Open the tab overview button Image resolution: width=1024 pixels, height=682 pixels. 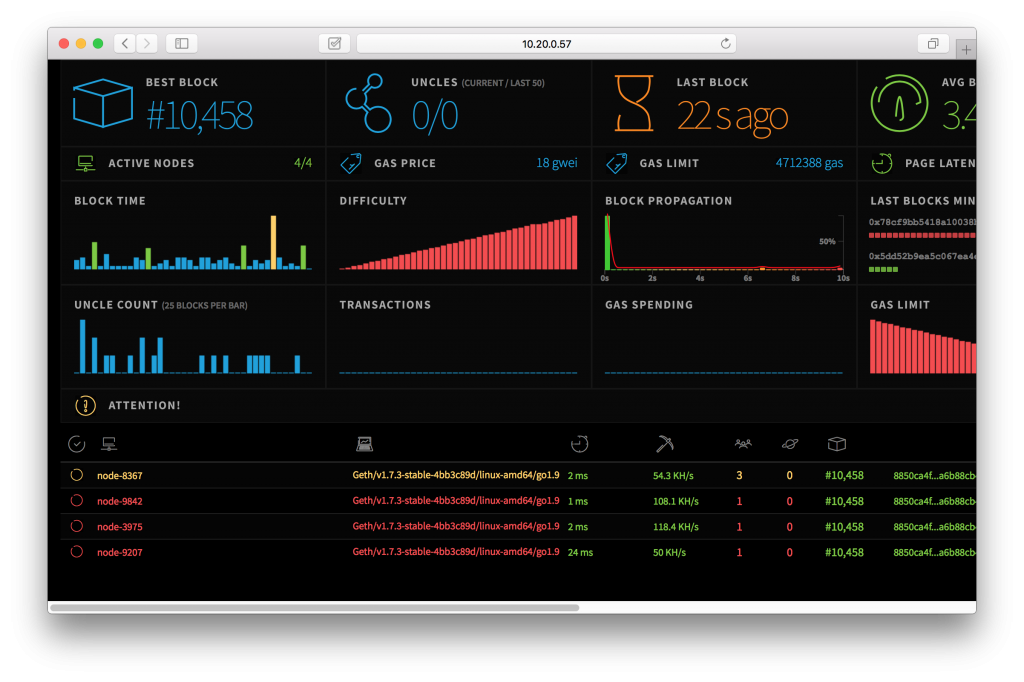pos(933,44)
